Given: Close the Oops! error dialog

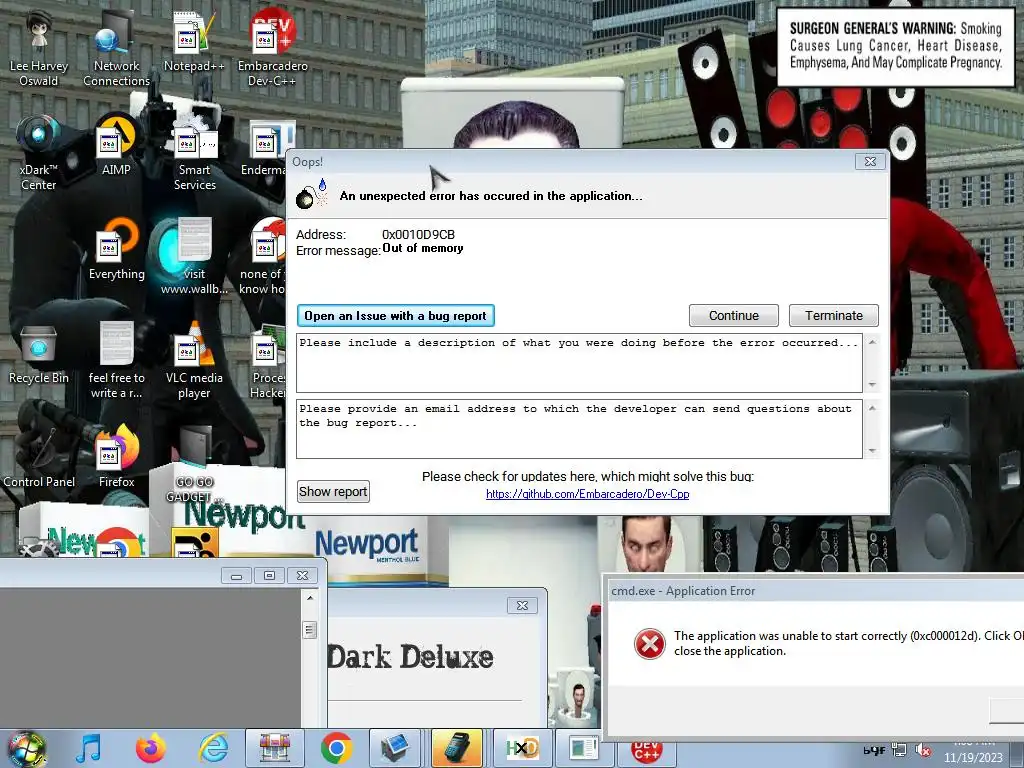Looking at the screenshot, I should tap(871, 161).
